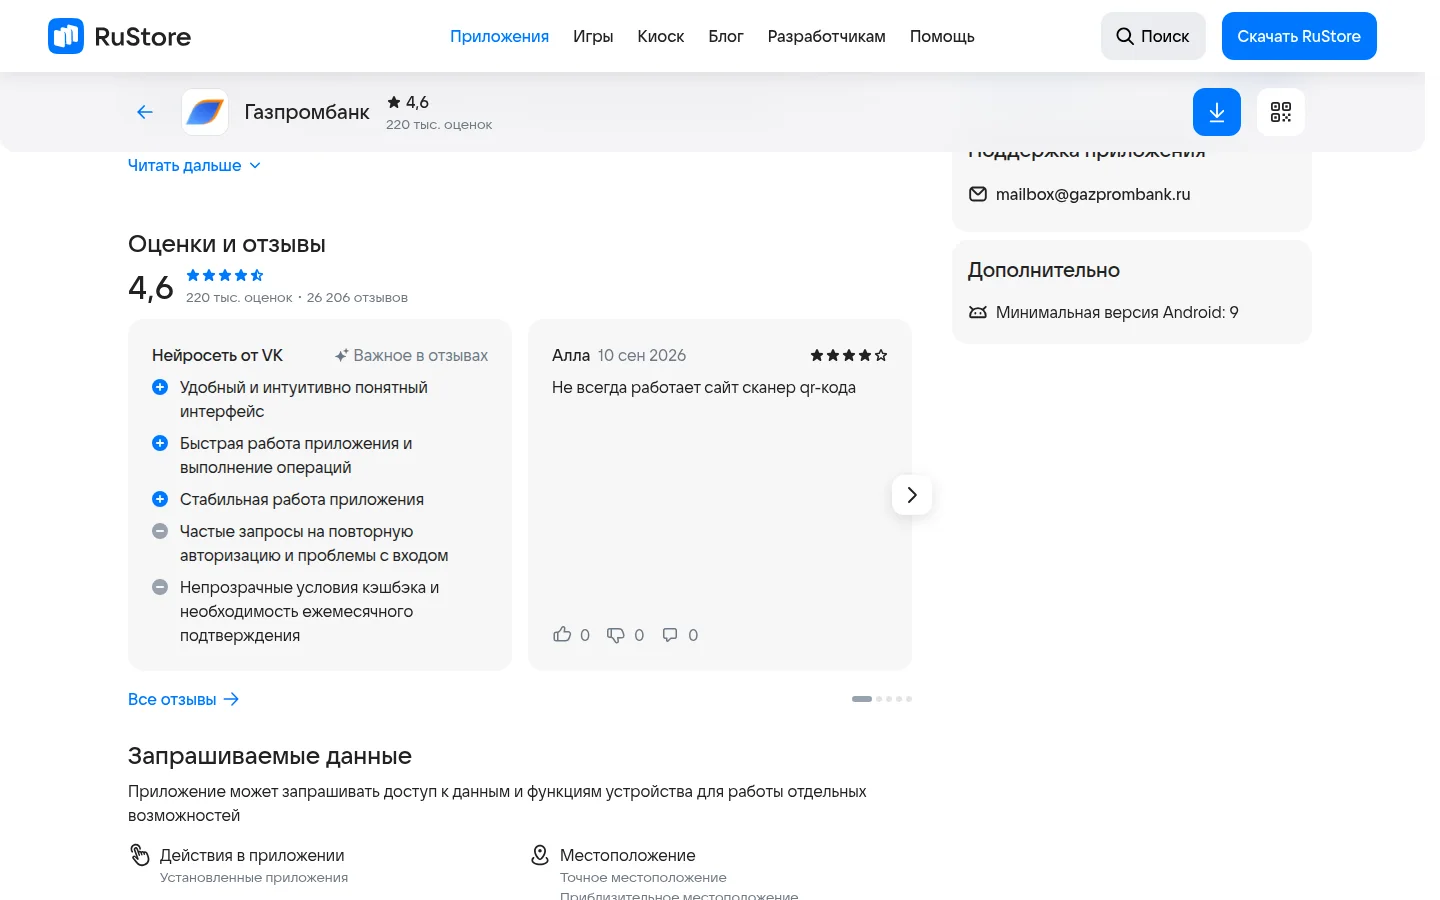Expand description with Читать дальше
1440x900 pixels.
point(194,165)
